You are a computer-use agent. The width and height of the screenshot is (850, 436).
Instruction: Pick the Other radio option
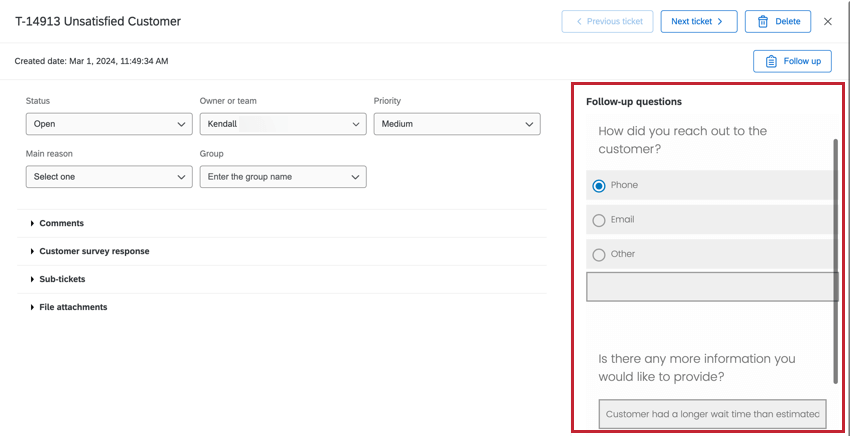(x=599, y=254)
